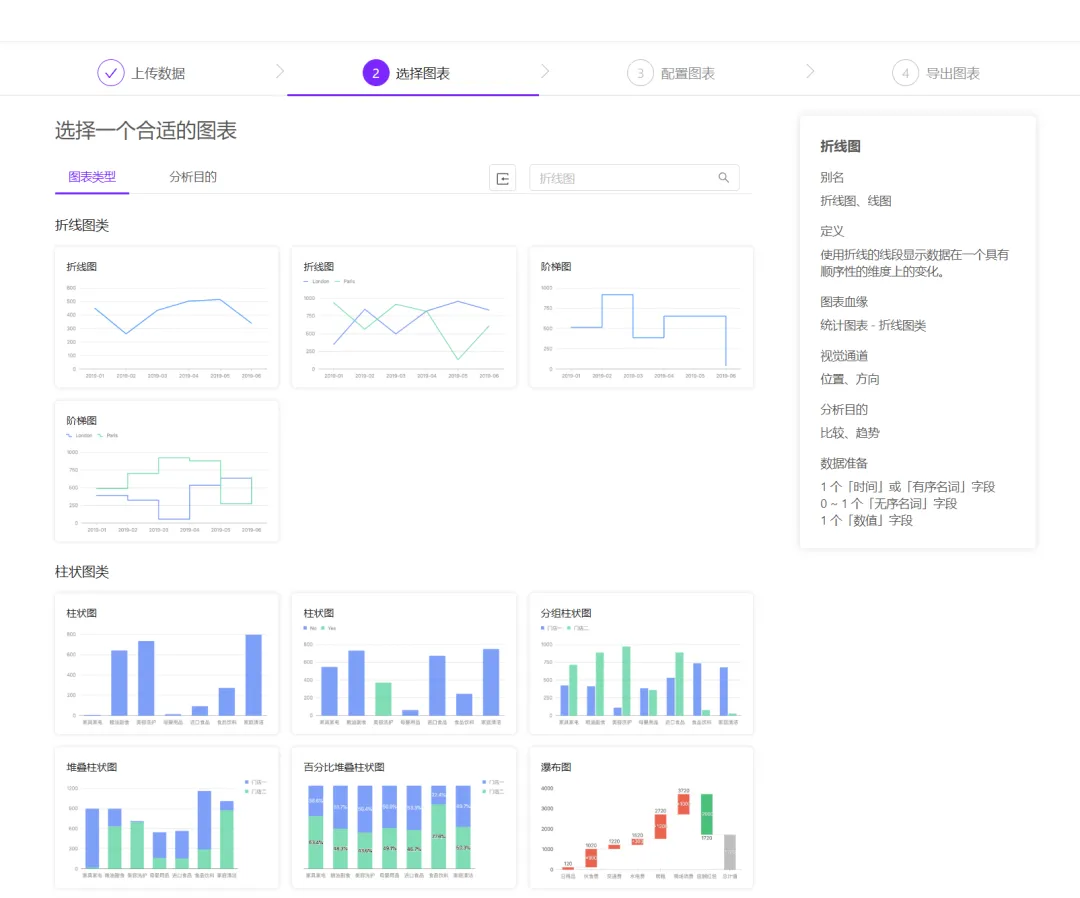The image size is (1080, 898).
Task: Click the 定义 label in info panel
Action: (x=832, y=231)
